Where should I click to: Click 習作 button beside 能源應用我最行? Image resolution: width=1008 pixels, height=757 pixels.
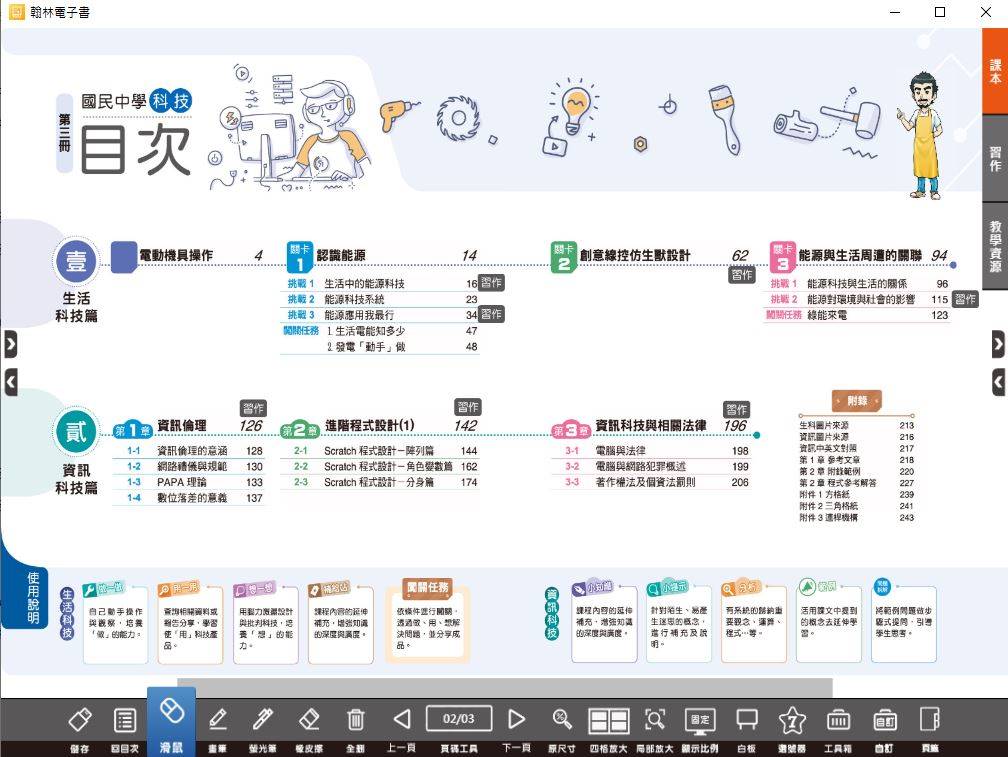491,314
